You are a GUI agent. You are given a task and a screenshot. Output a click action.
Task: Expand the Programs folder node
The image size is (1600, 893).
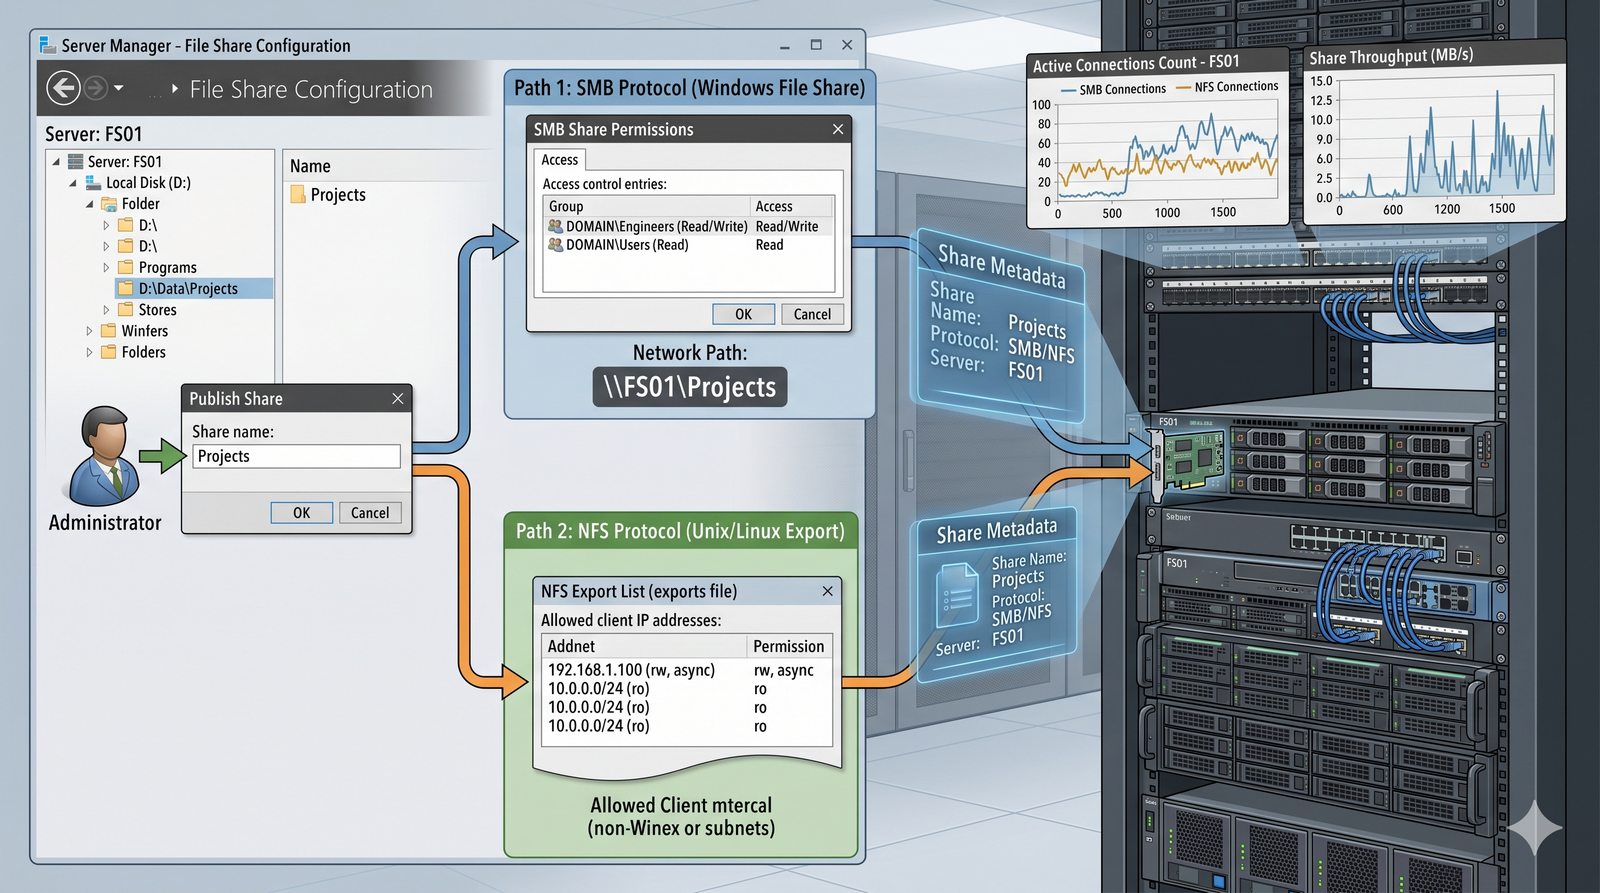[106, 267]
